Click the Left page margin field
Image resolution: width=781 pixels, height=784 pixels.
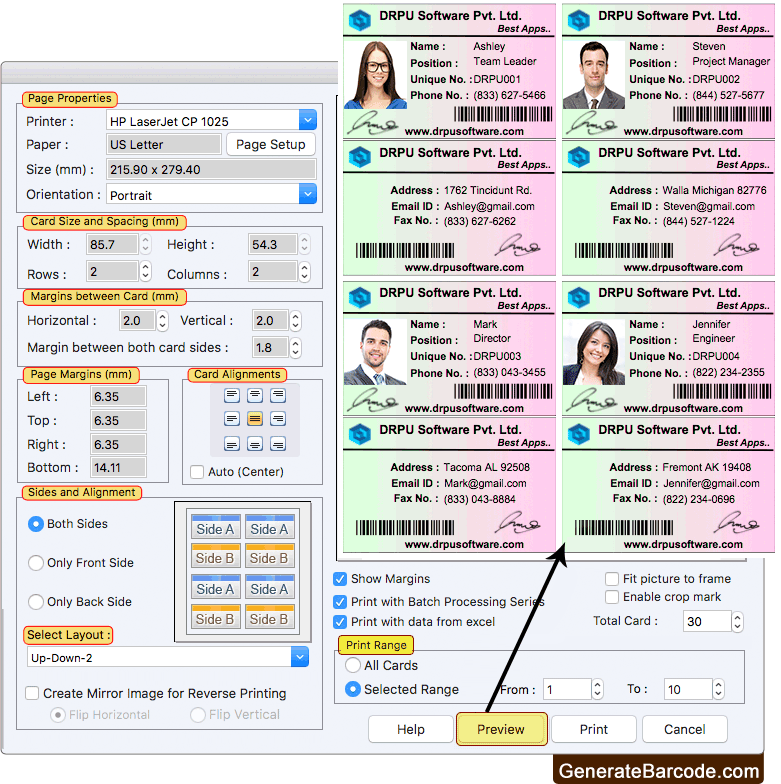(118, 396)
